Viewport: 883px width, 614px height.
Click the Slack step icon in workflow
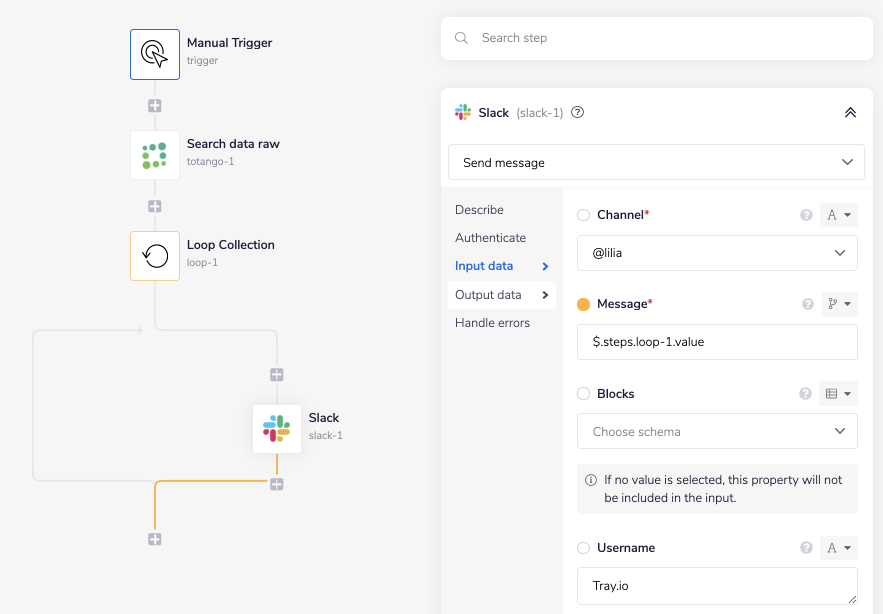277,429
